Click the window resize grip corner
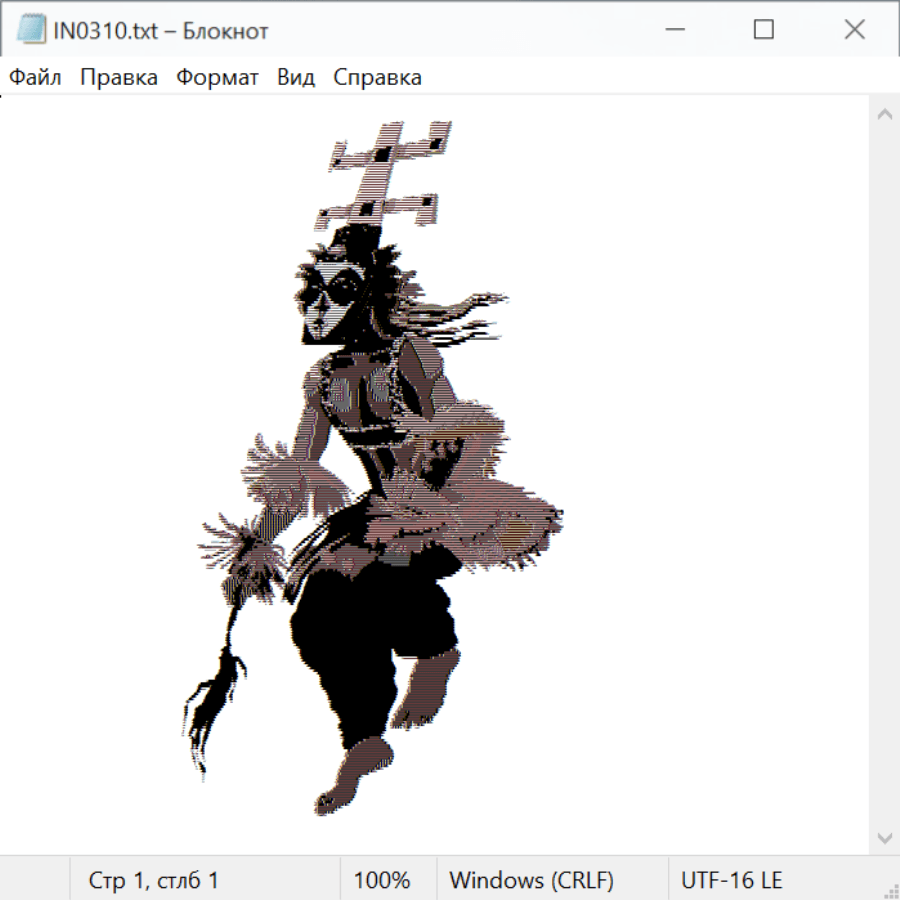The height and width of the screenshot is (900, 900). click(891, 891)
